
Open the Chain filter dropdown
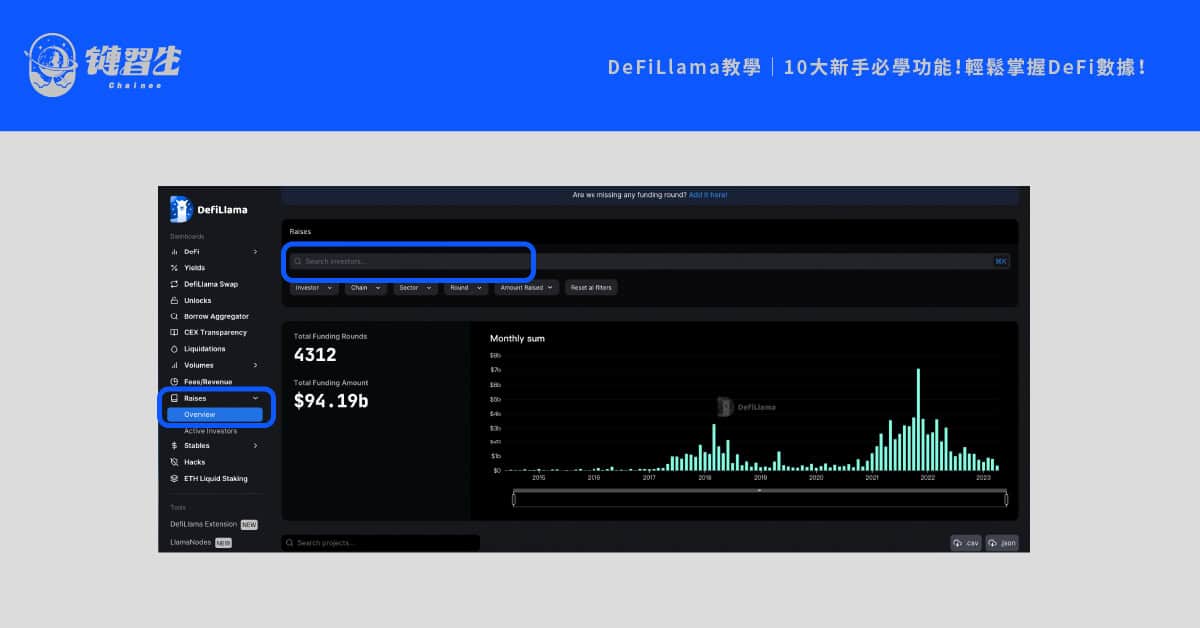[366, 287]
